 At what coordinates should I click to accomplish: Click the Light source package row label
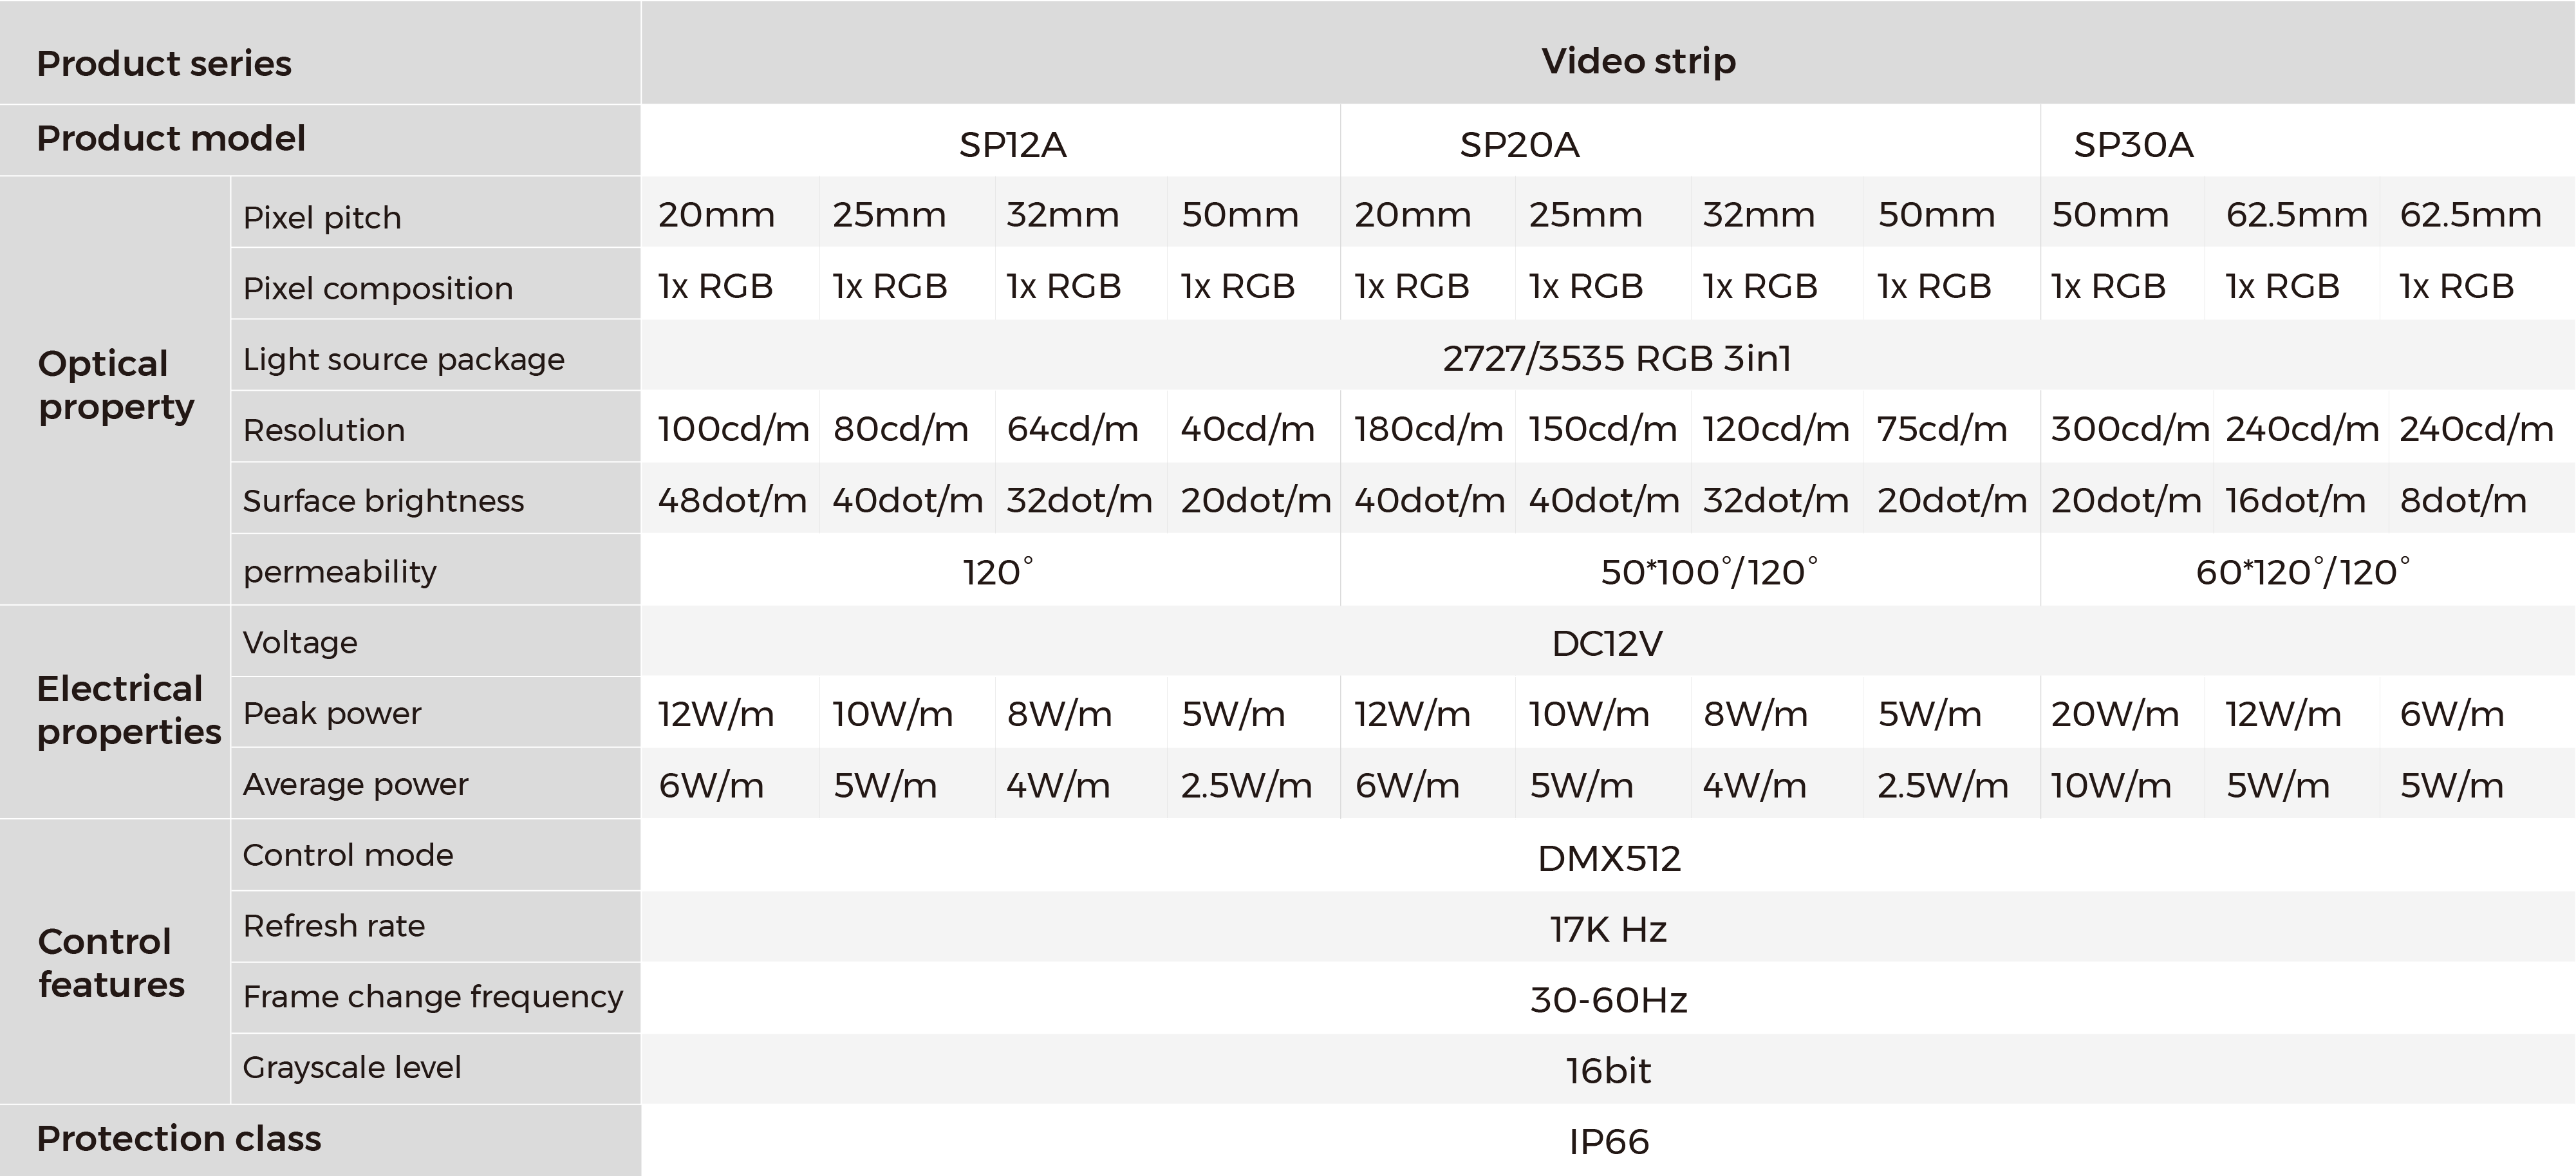pos(404,359)
